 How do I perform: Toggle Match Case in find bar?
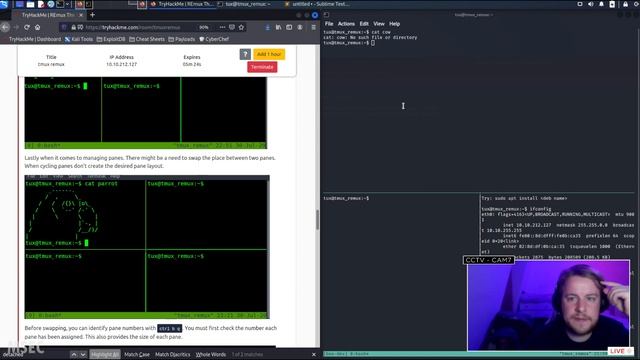pyautogui.click(x=137, y=354)
